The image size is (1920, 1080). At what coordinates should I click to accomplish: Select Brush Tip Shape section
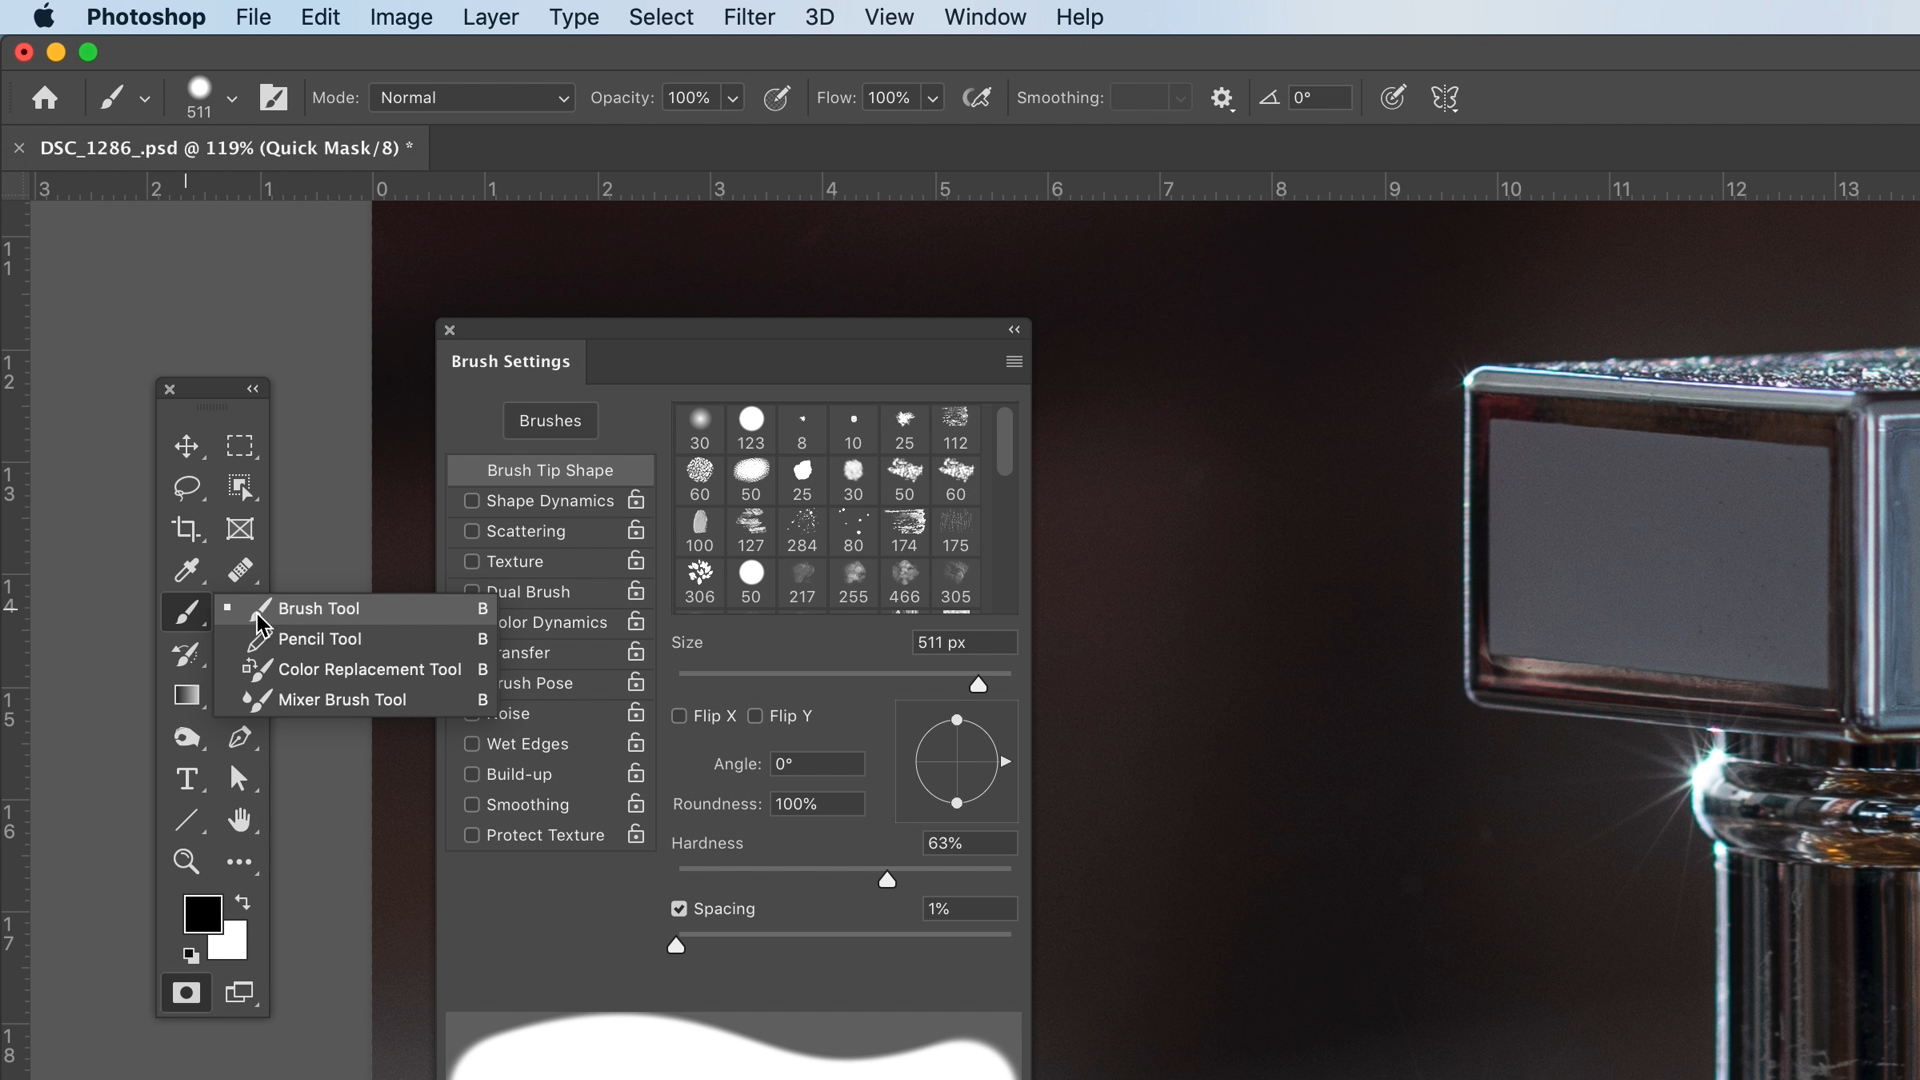pyautogui.click(x=550, y=470)
